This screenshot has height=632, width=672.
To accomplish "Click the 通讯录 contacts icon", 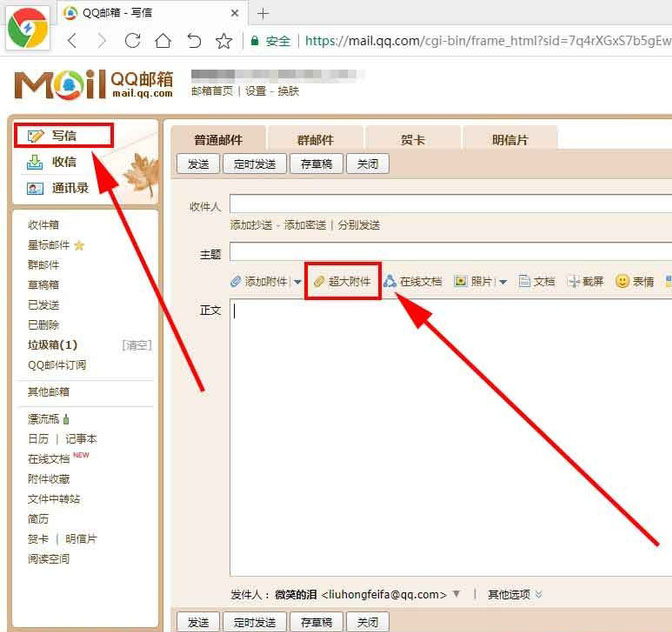I will 35,188.
